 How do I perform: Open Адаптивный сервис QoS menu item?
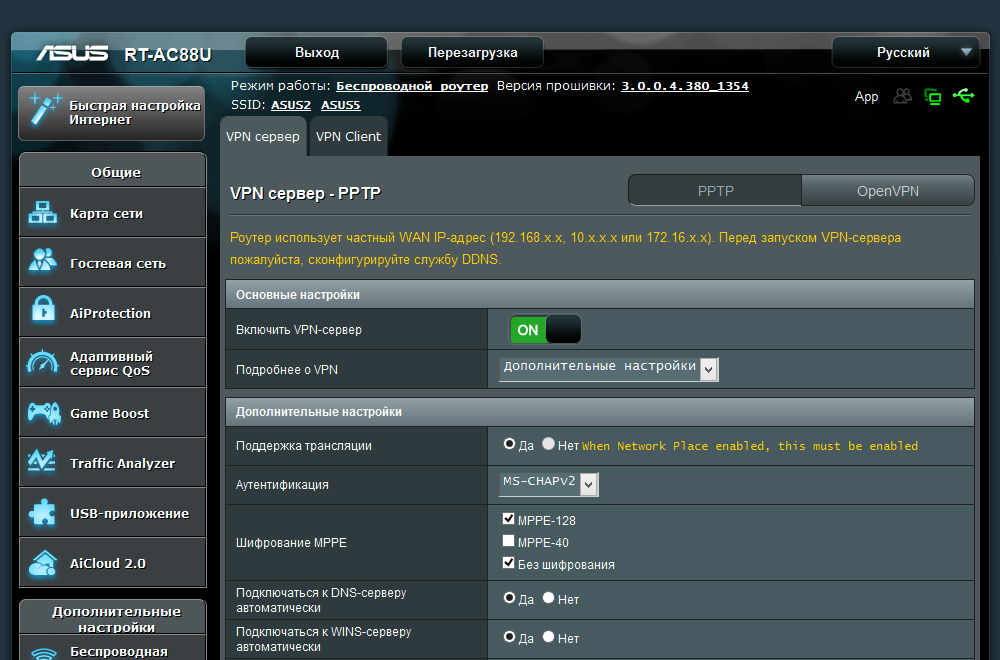click(113, 362)
